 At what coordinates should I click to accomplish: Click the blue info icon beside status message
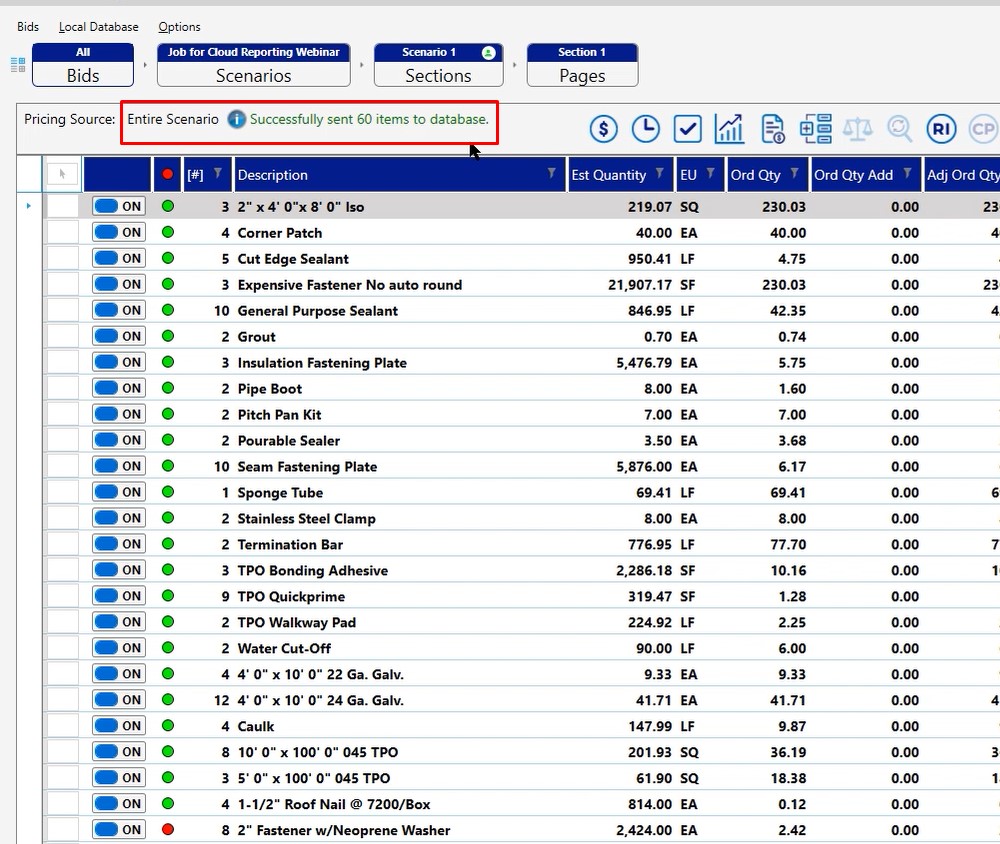pyautogui.click(x=236, y=119)
